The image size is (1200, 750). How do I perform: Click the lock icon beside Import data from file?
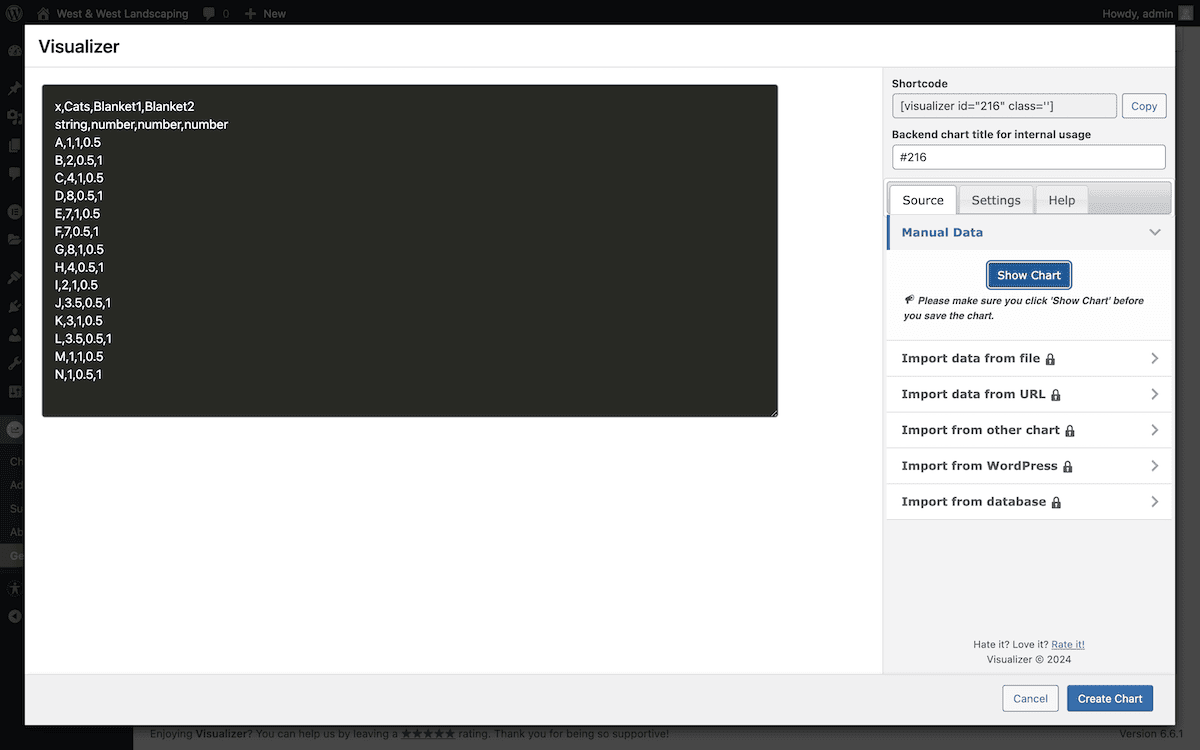(1050, 359)
